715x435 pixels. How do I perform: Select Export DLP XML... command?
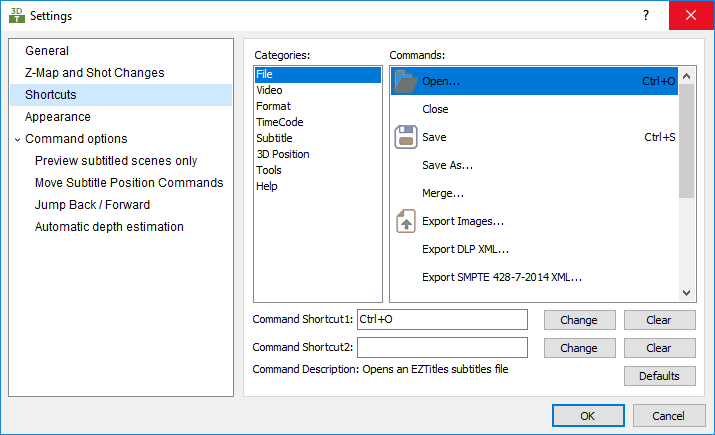466,249
